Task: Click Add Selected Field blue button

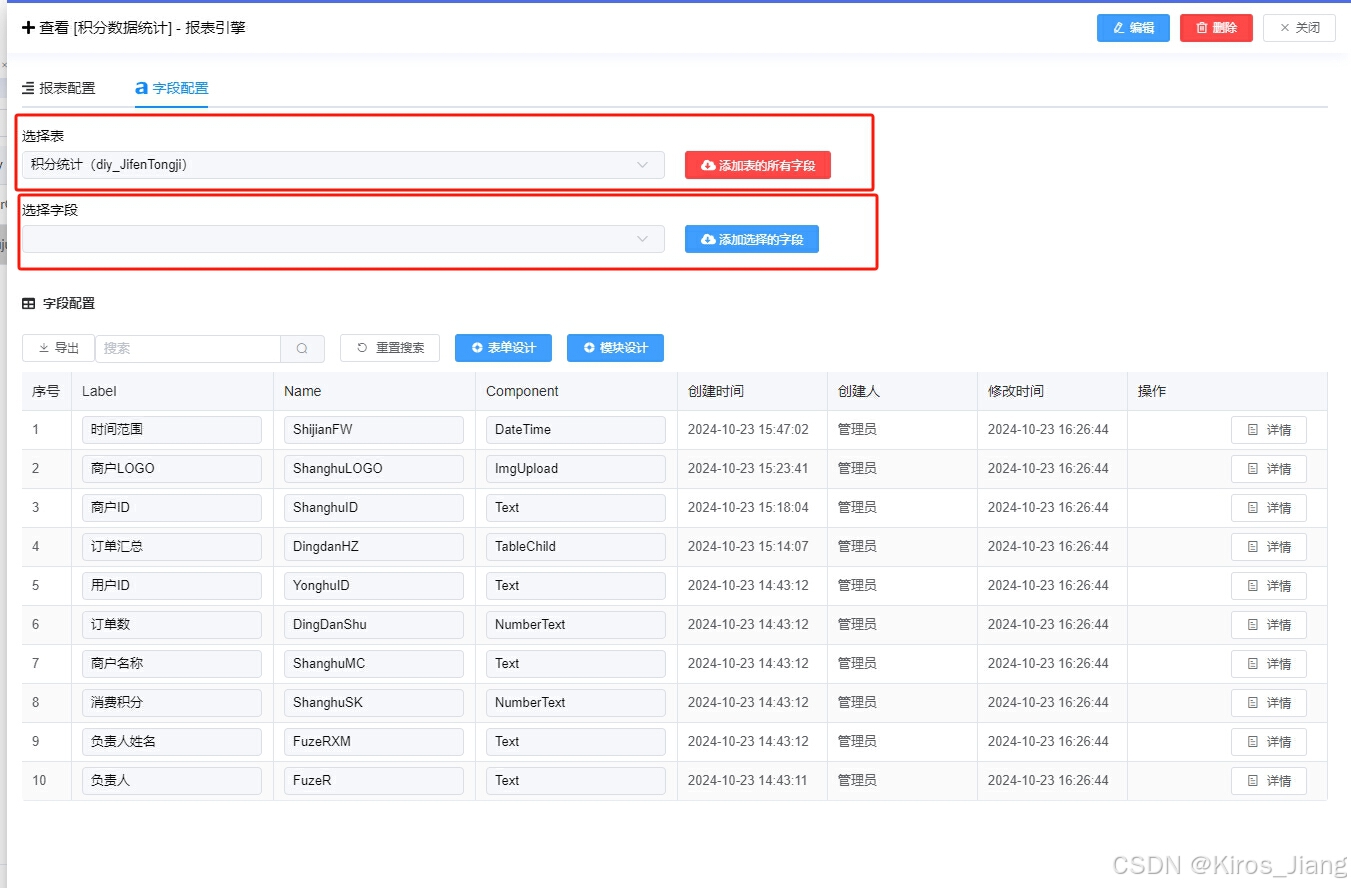Action: (x=751, y=239)
